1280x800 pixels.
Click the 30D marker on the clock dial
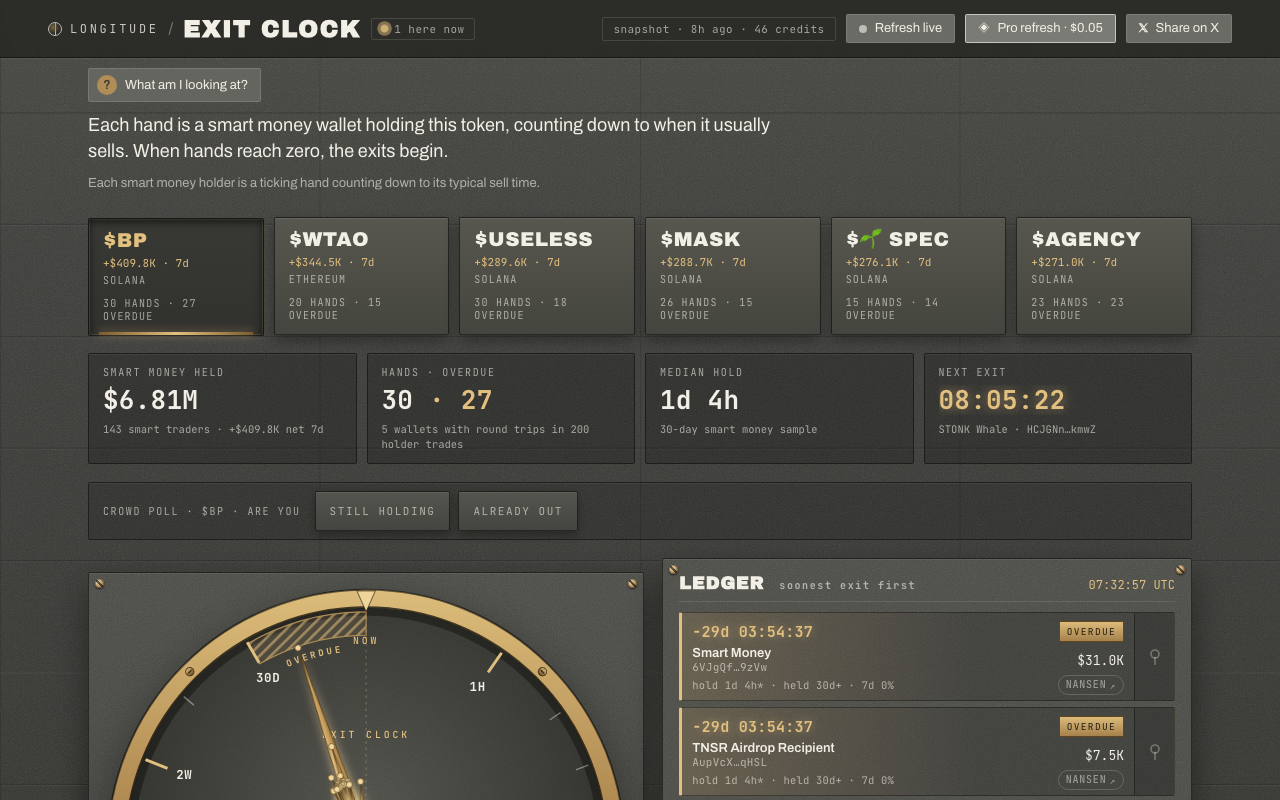268,678
